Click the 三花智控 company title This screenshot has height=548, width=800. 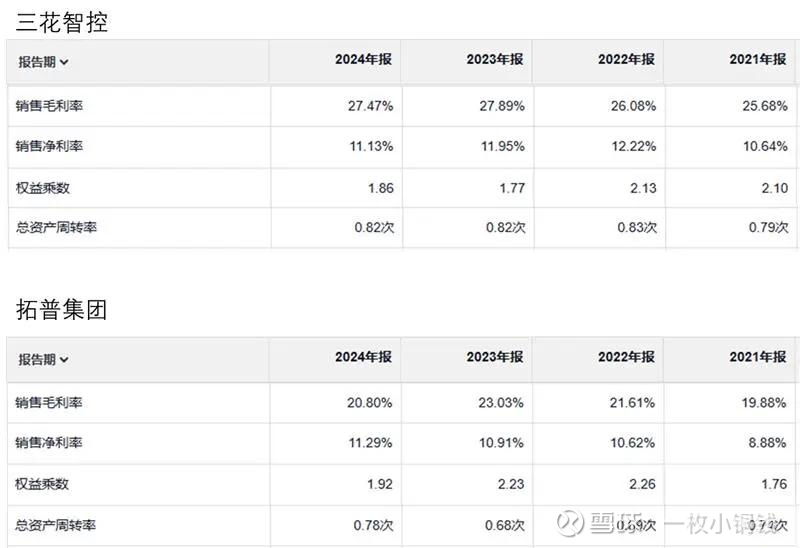pyautogui.click(x=62, y=22)
